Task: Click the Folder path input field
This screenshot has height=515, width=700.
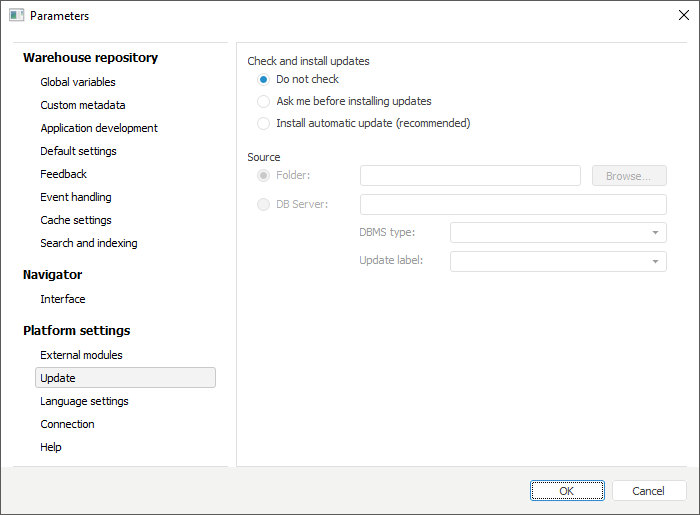Action: (470, 176)
